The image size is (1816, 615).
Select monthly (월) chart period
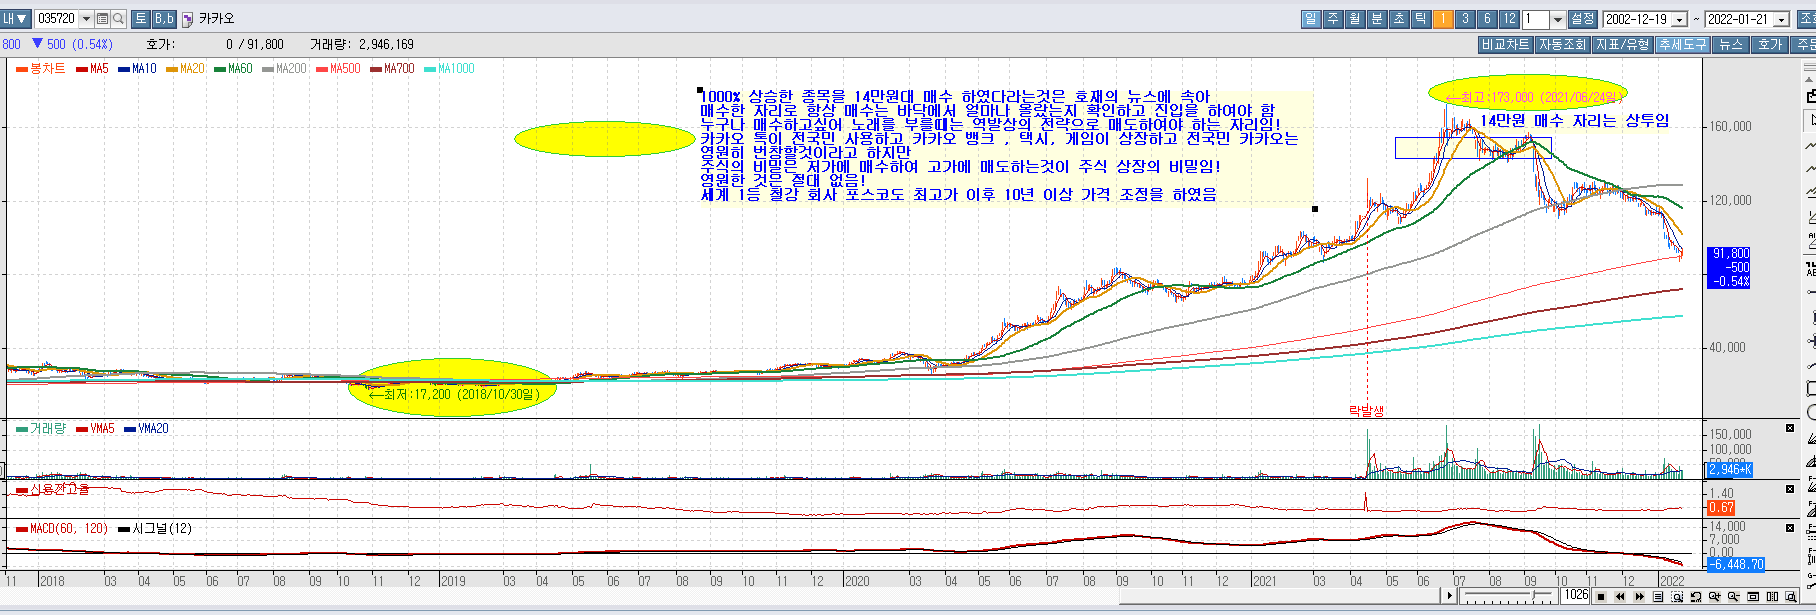(x=1355, y=19)
